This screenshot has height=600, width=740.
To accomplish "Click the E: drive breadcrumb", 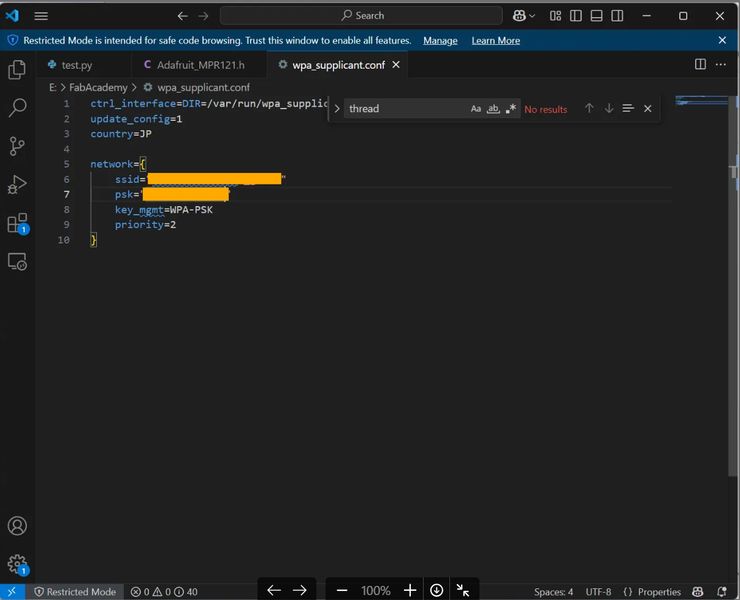I will [x=52, y=88].
